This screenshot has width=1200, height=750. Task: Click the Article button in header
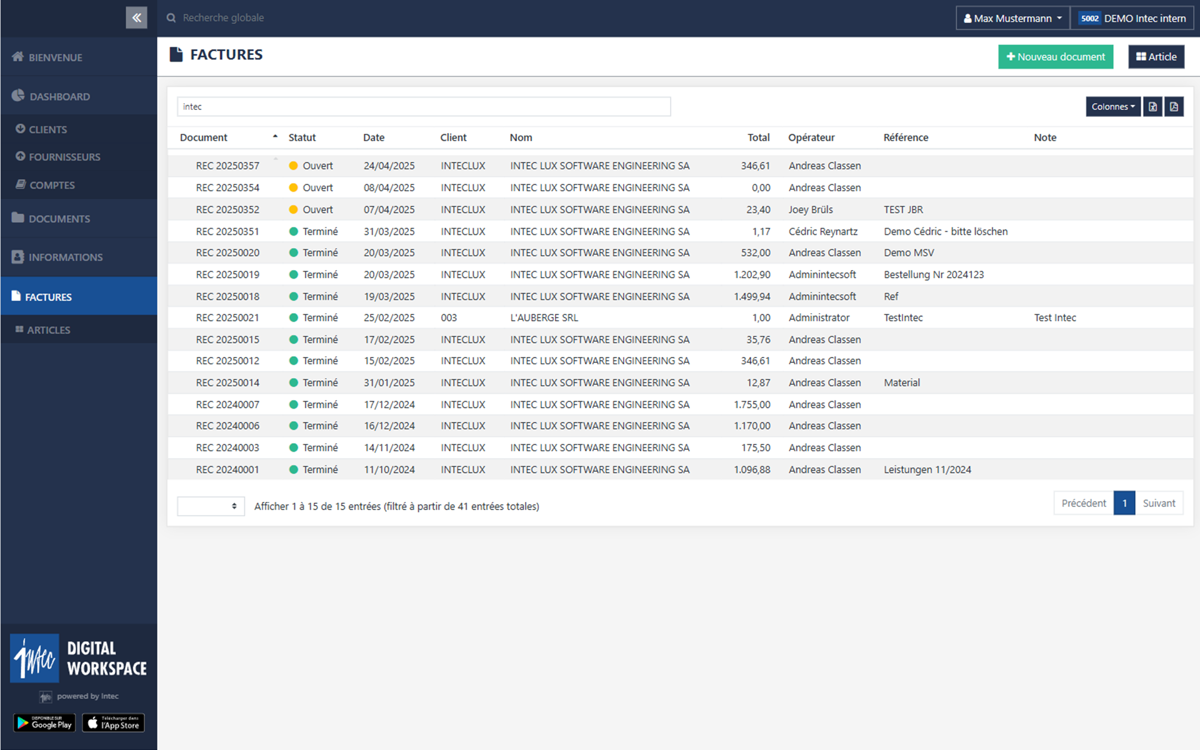click(x=1156, y=57)
